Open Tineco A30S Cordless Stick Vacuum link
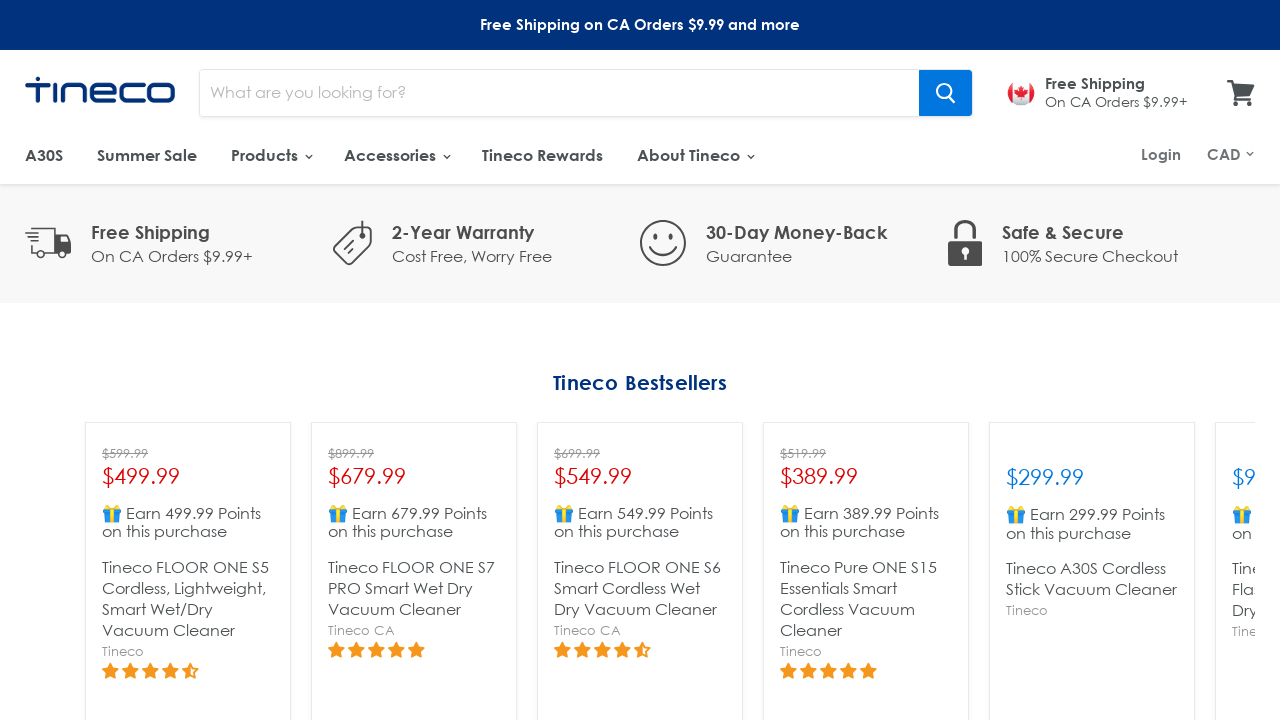The height and width of the screenshot is (720, 1280). 1091,579
